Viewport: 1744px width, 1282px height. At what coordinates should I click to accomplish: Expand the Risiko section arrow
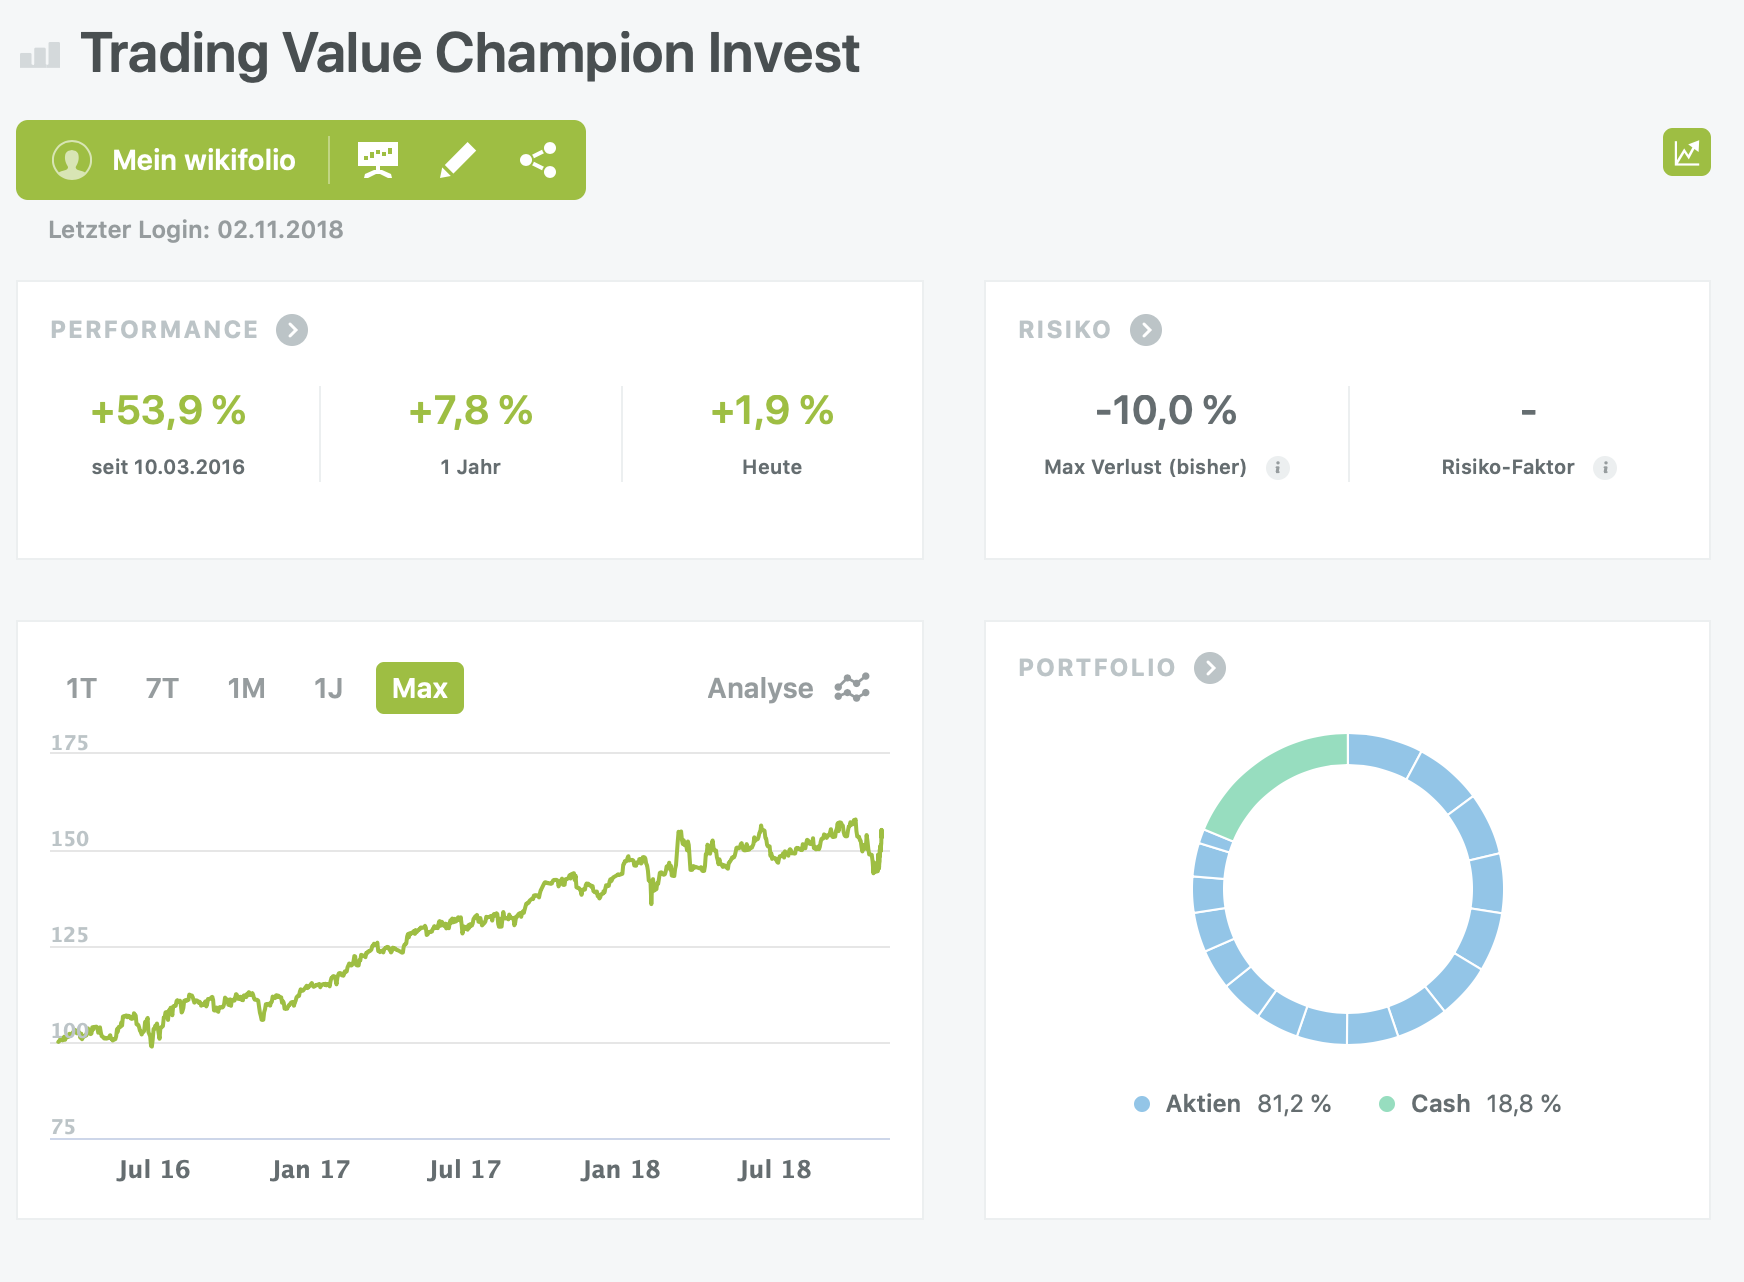click(1146, 330)
